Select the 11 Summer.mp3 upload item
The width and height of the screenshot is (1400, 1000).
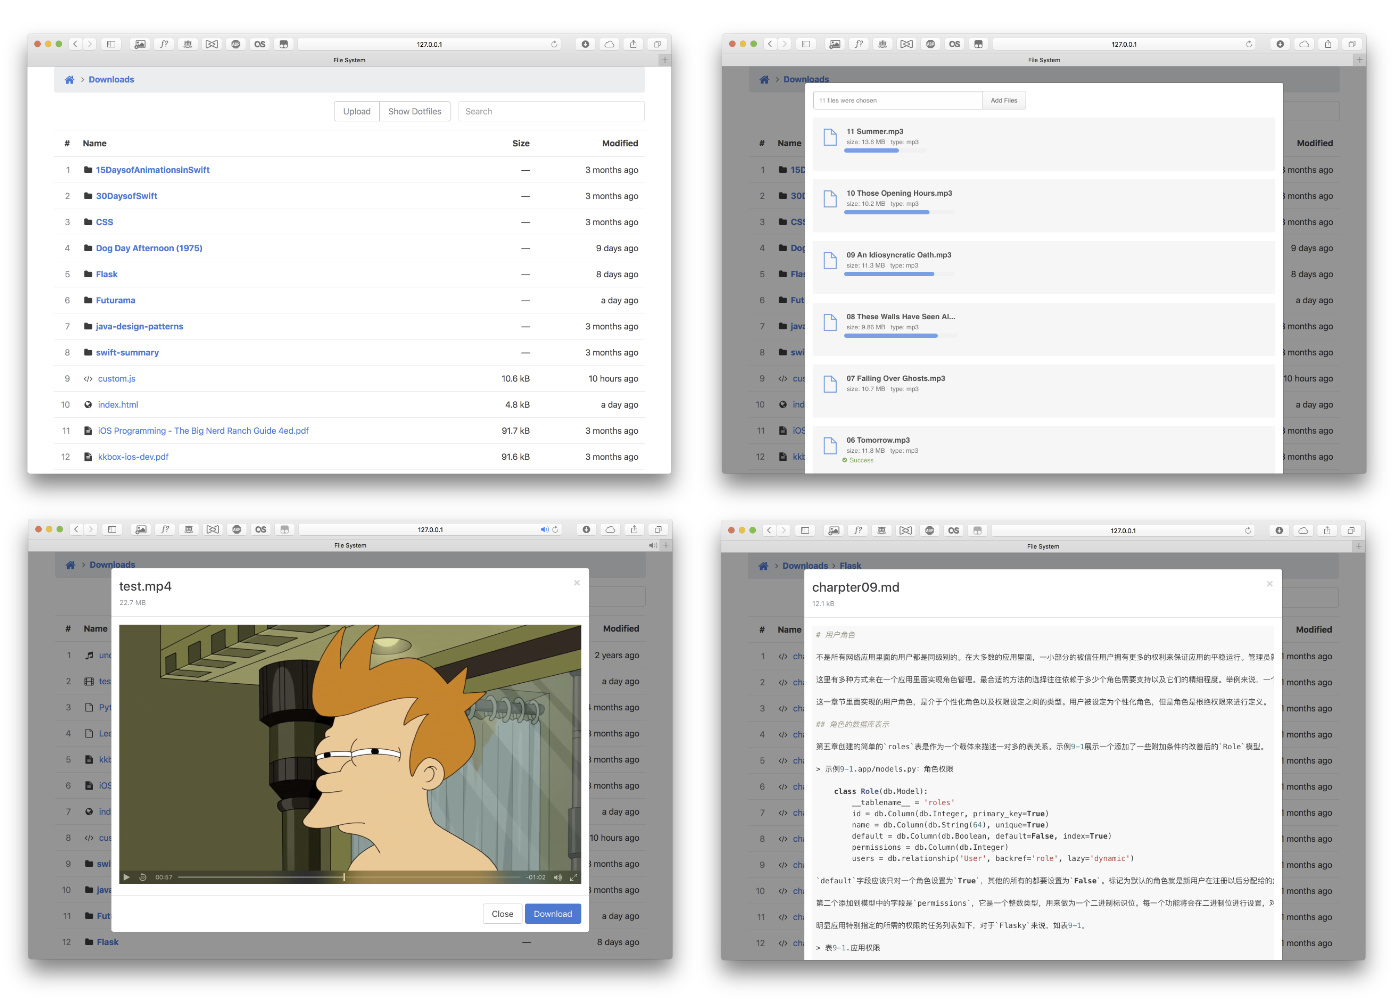(1044, 144)
